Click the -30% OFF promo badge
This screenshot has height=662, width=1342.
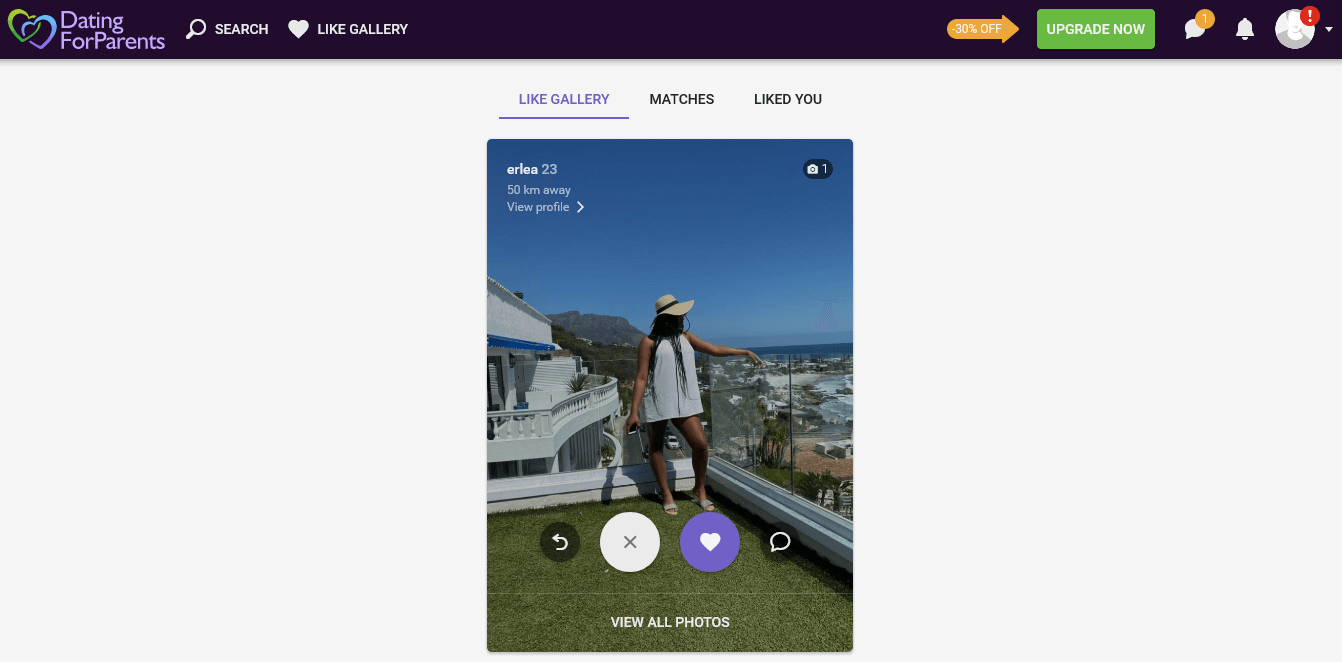coord(982,29)
